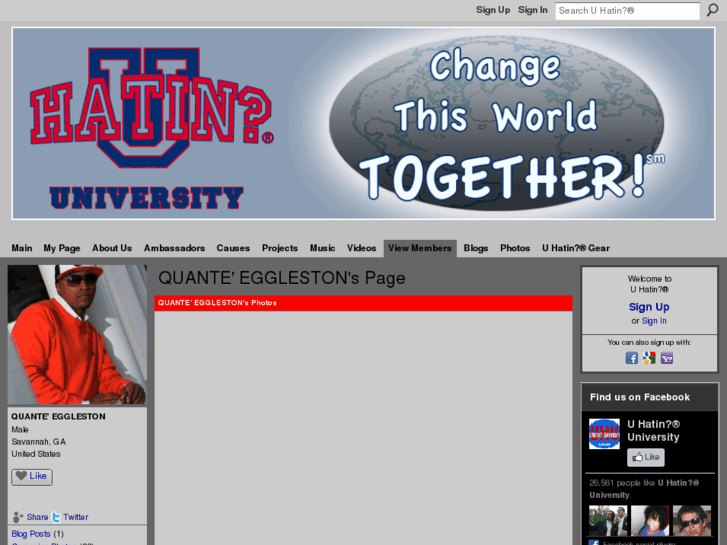Click the Find us on Facebook header
727x545 pixels.
point(640,397)
